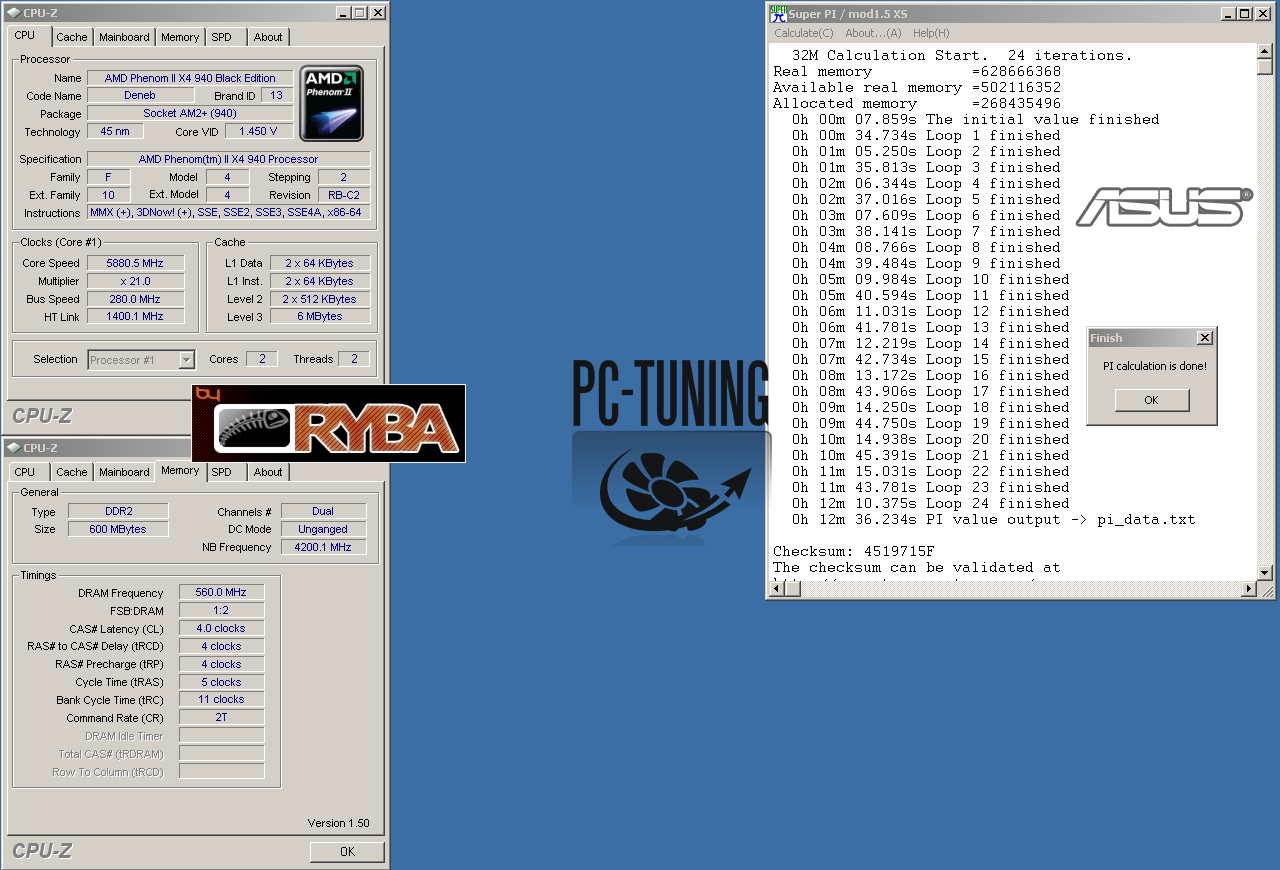Click the CPU-Z title bar icon of bottom window

(13, 448)
